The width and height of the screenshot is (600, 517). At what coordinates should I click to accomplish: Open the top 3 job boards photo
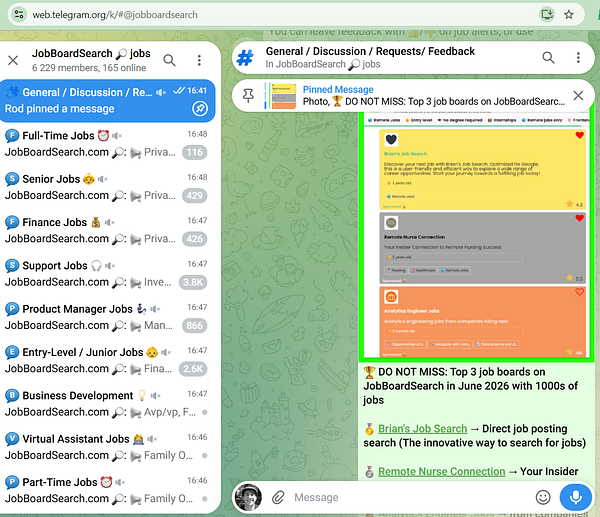(476, 236)
